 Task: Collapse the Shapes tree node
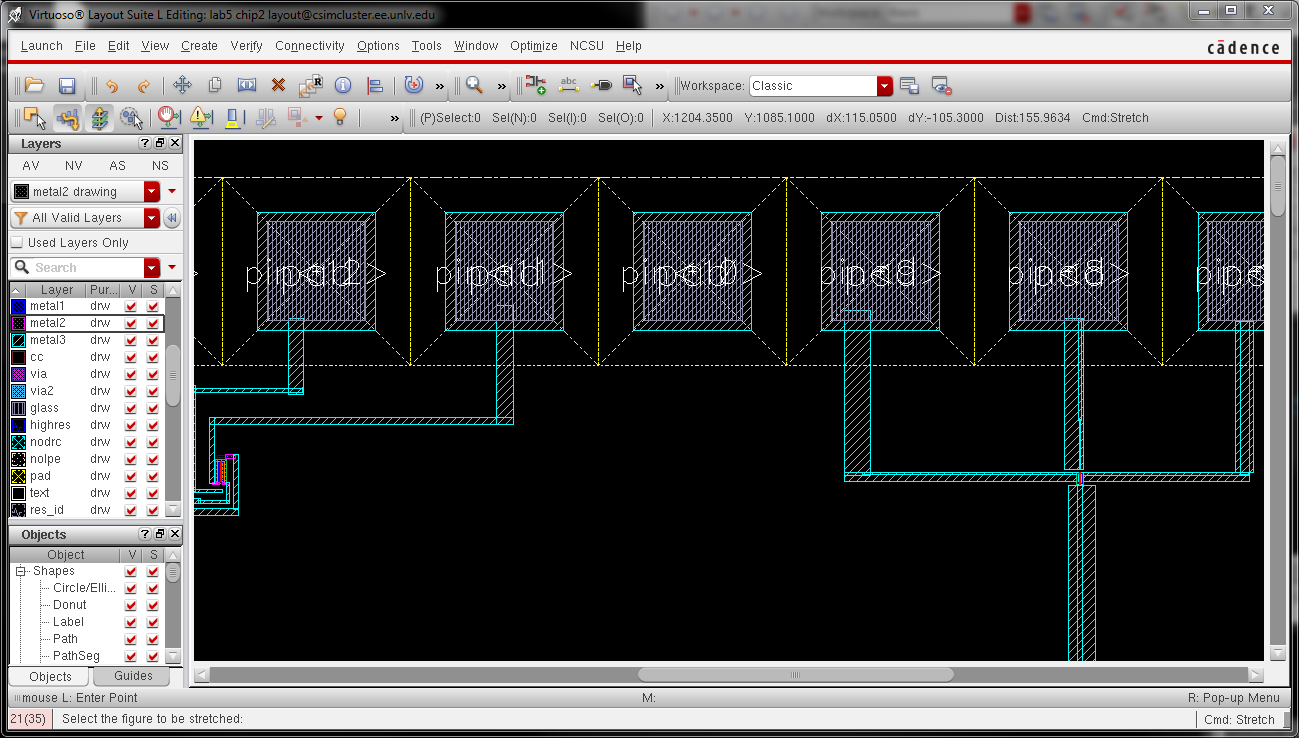tap(20, 571)
